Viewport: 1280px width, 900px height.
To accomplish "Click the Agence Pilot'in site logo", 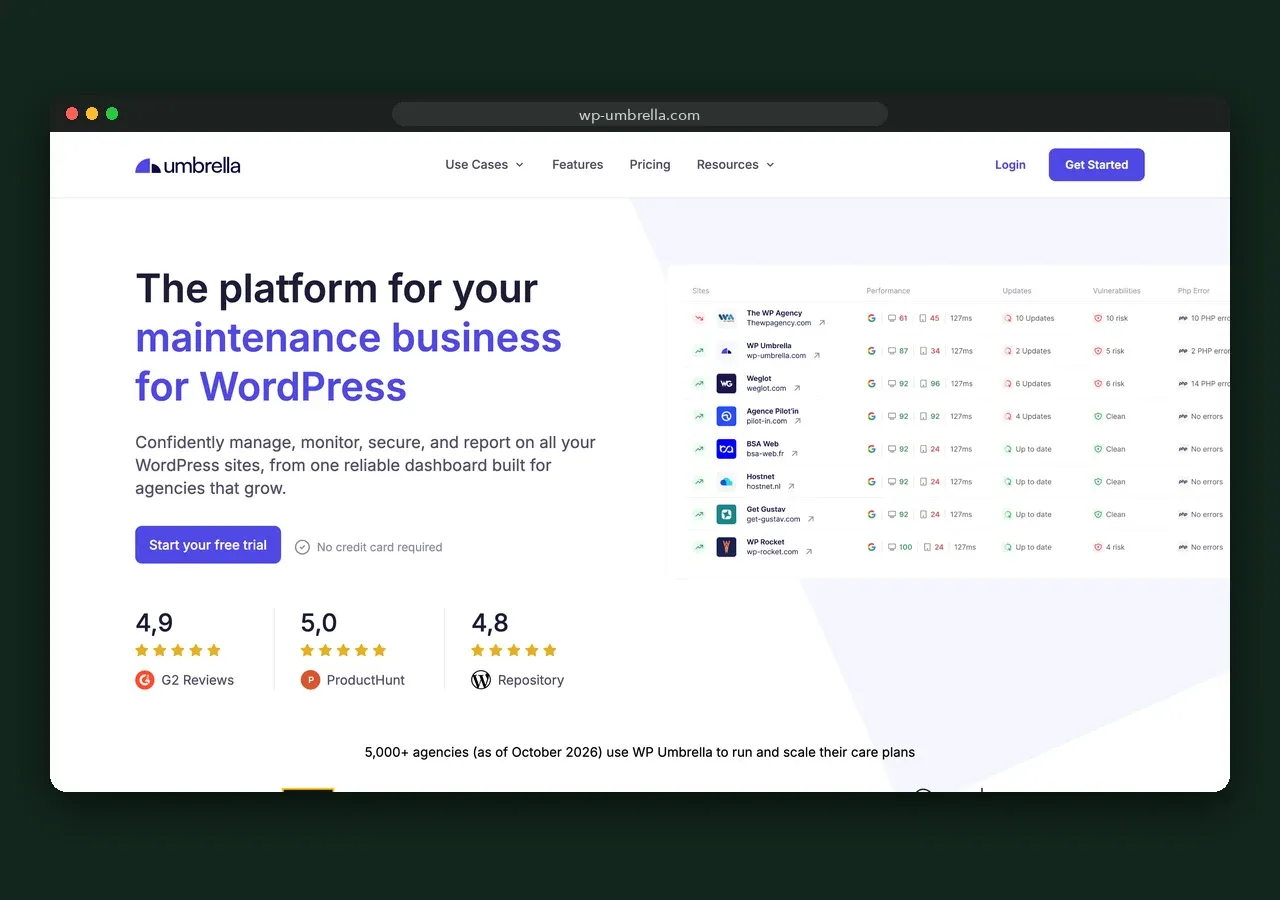I will coord(726,416).
